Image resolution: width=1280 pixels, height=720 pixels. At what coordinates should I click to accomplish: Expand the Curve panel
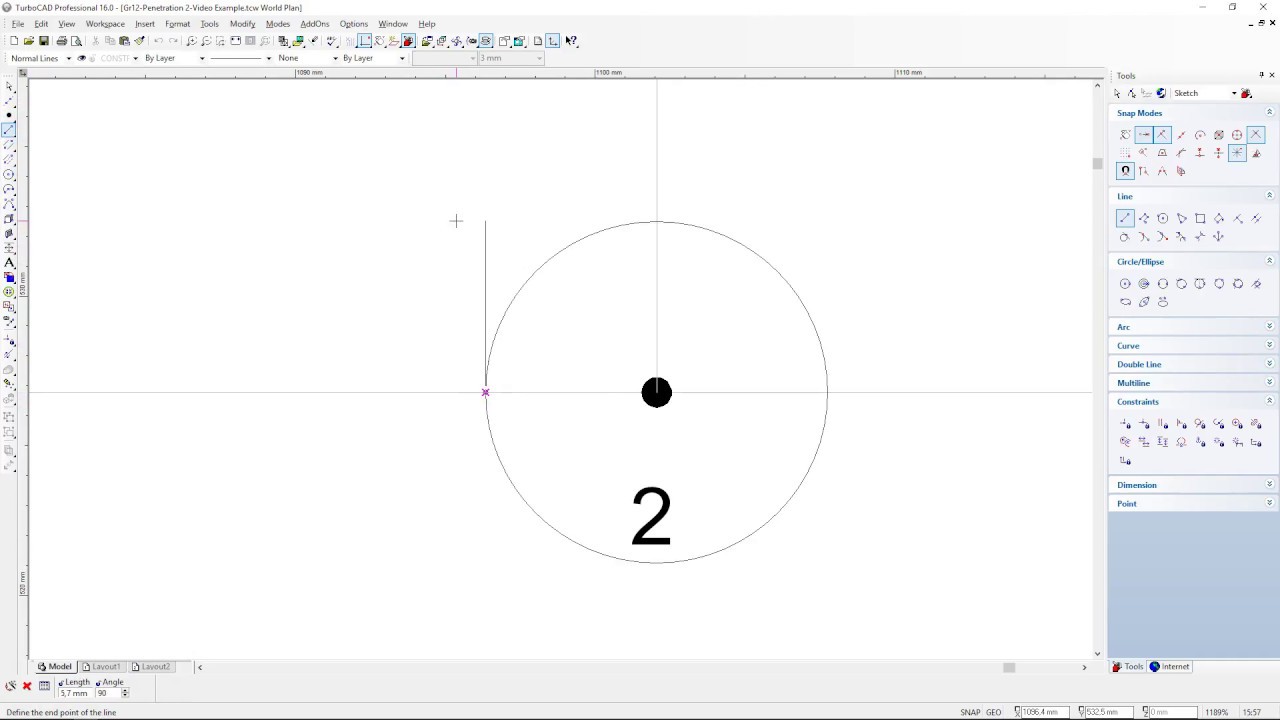[1269, 346]
